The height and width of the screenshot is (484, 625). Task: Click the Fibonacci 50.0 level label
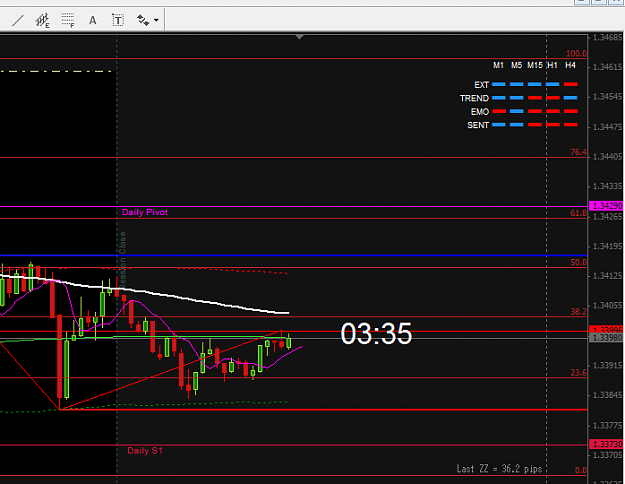[x=578, y=262]
